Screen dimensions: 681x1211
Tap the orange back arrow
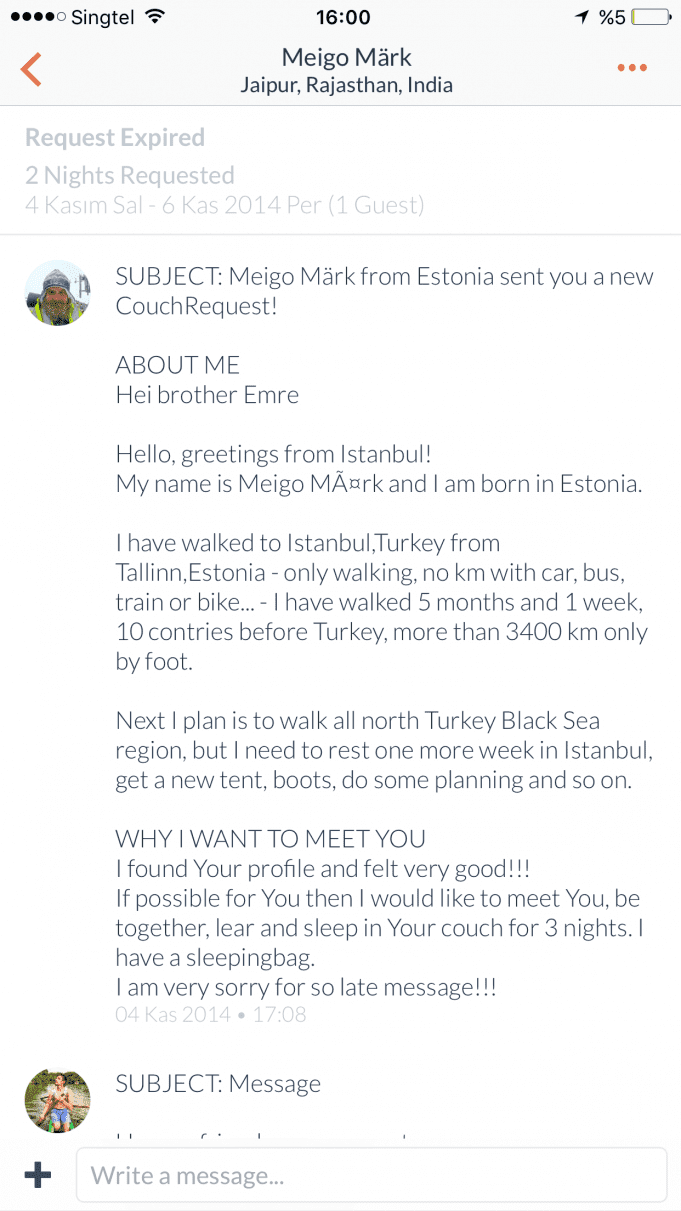pos(31,69)
